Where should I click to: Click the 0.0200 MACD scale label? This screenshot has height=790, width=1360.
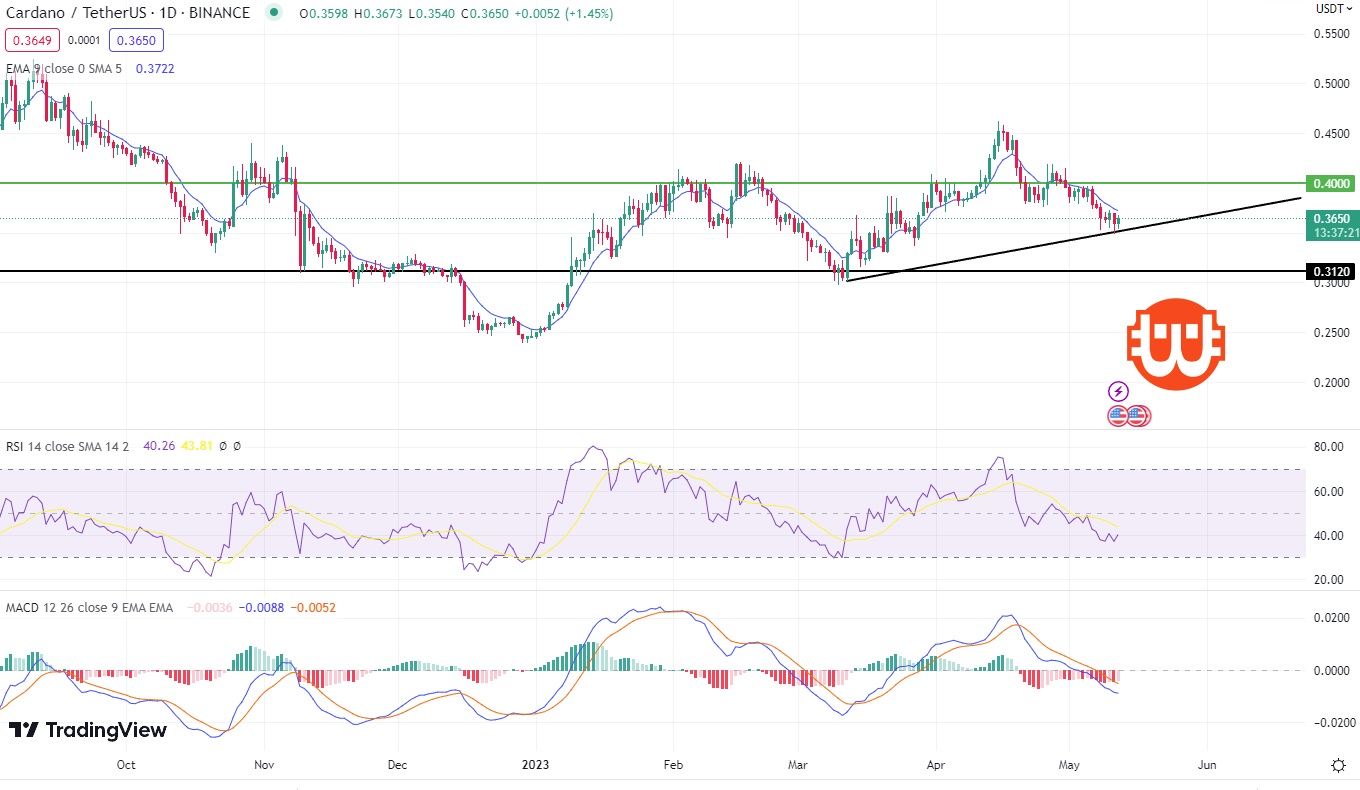(x=1331, y=618)
